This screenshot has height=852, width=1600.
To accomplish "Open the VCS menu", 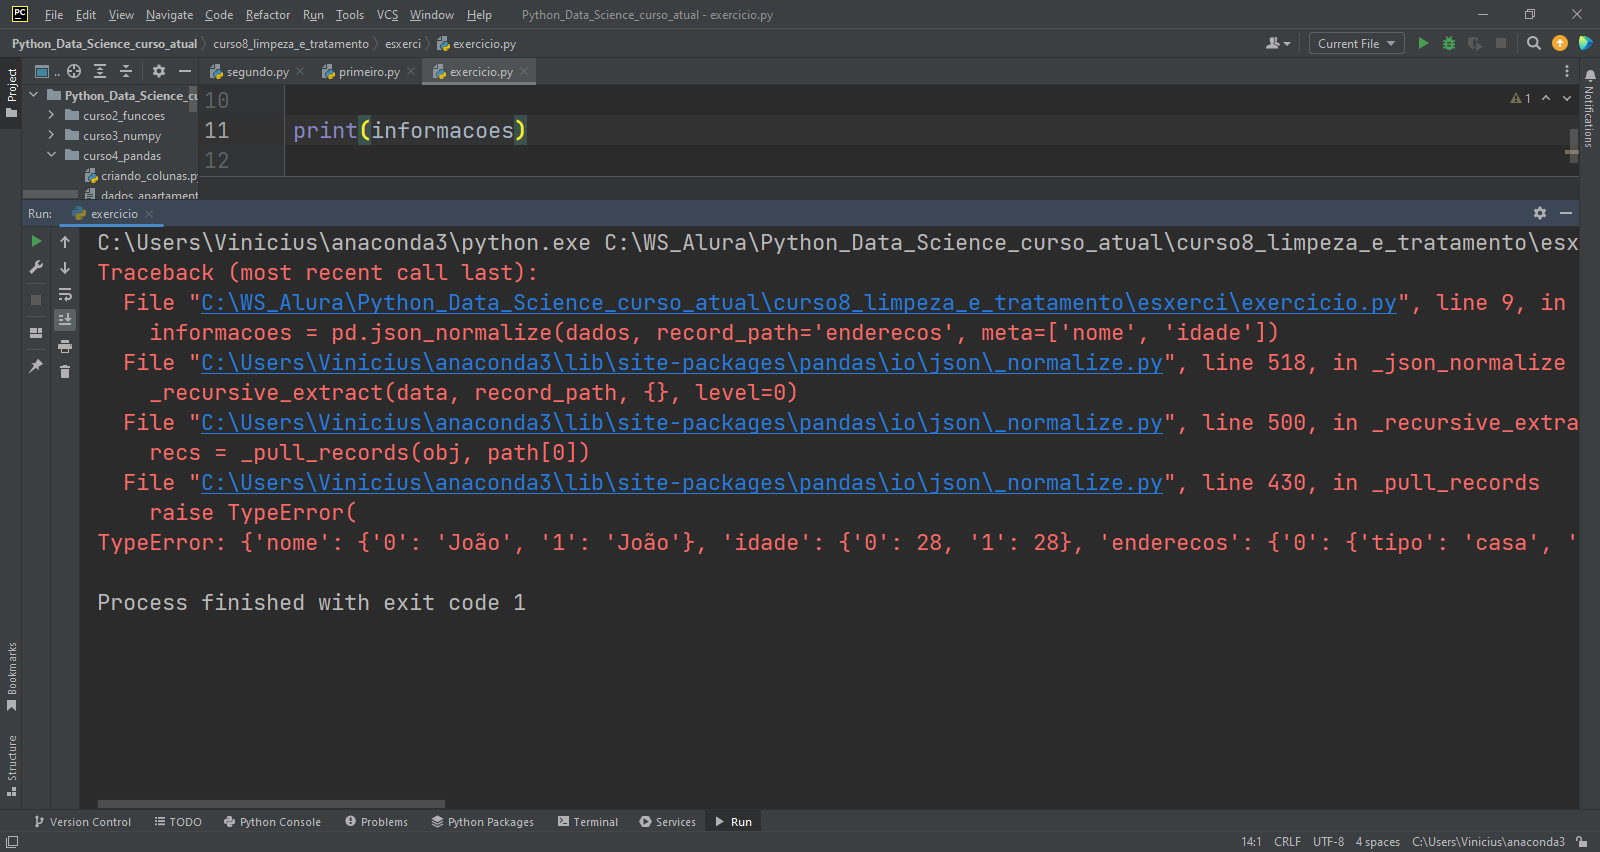I will click(x=387, y=15).
